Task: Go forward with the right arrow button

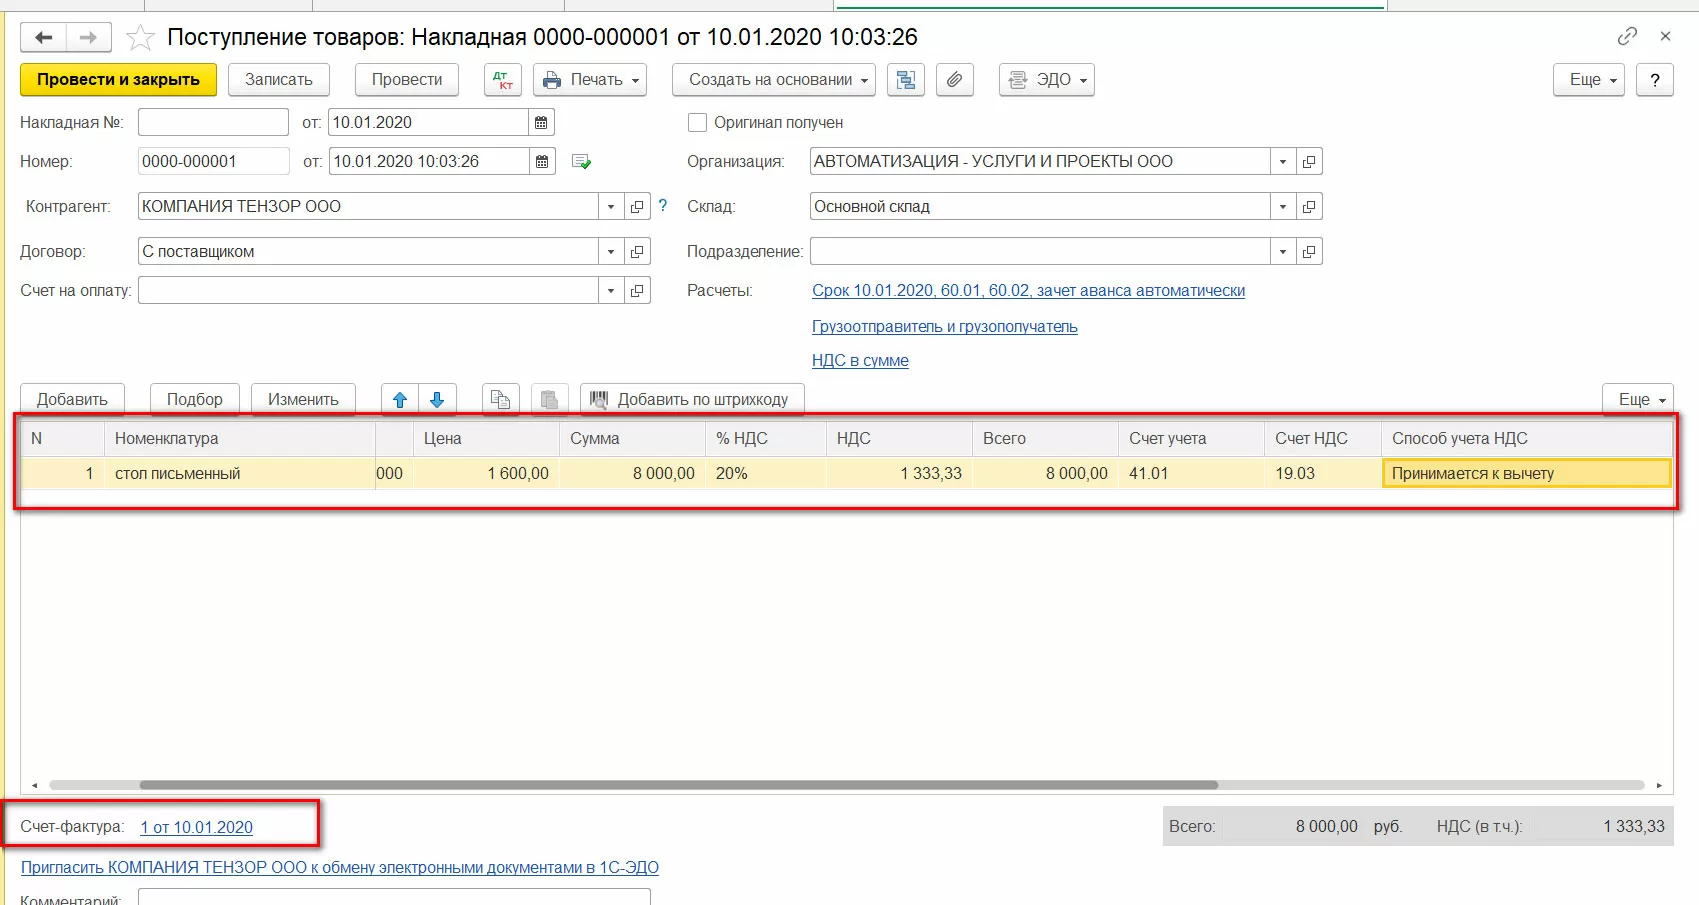Action: click(89, 37)
